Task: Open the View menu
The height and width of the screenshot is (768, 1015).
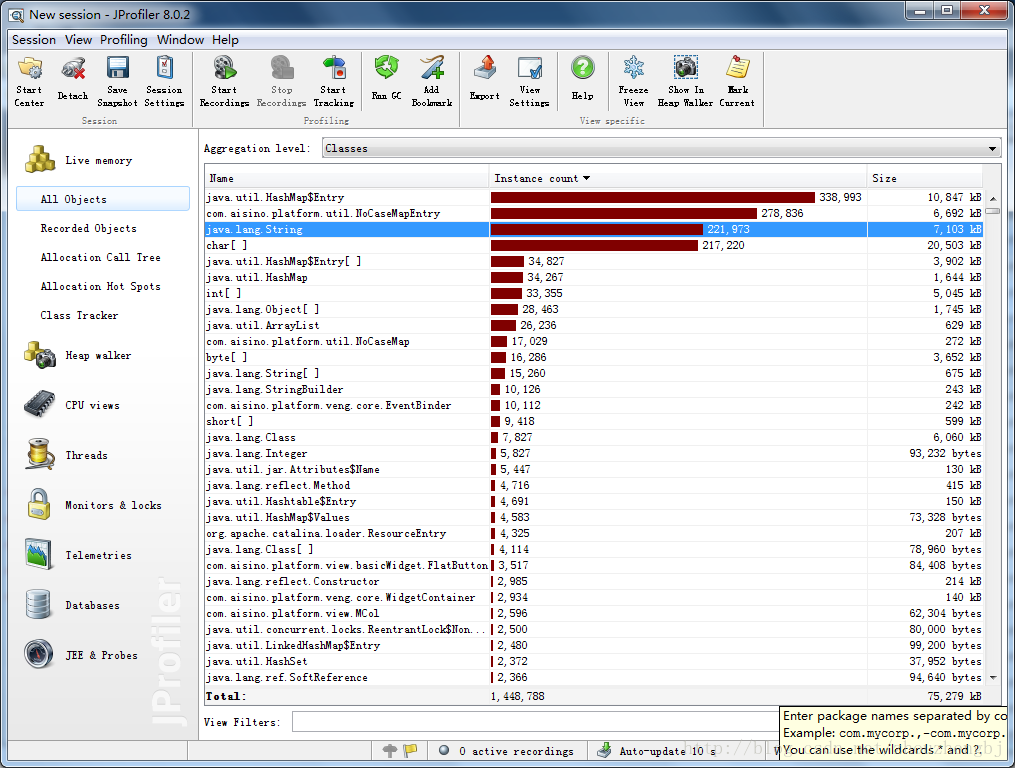Action: [x=78, y=40]
